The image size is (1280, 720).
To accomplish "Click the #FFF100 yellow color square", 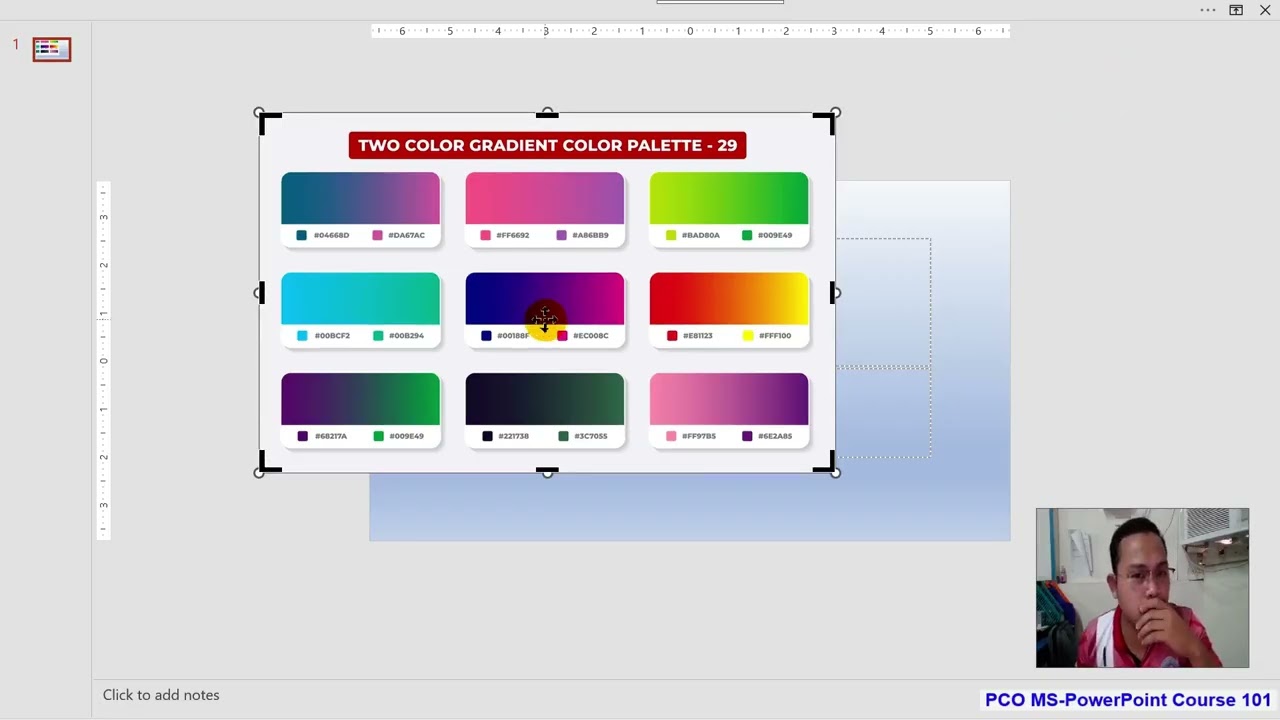I will pyautogui.click(x=748, y=336).
